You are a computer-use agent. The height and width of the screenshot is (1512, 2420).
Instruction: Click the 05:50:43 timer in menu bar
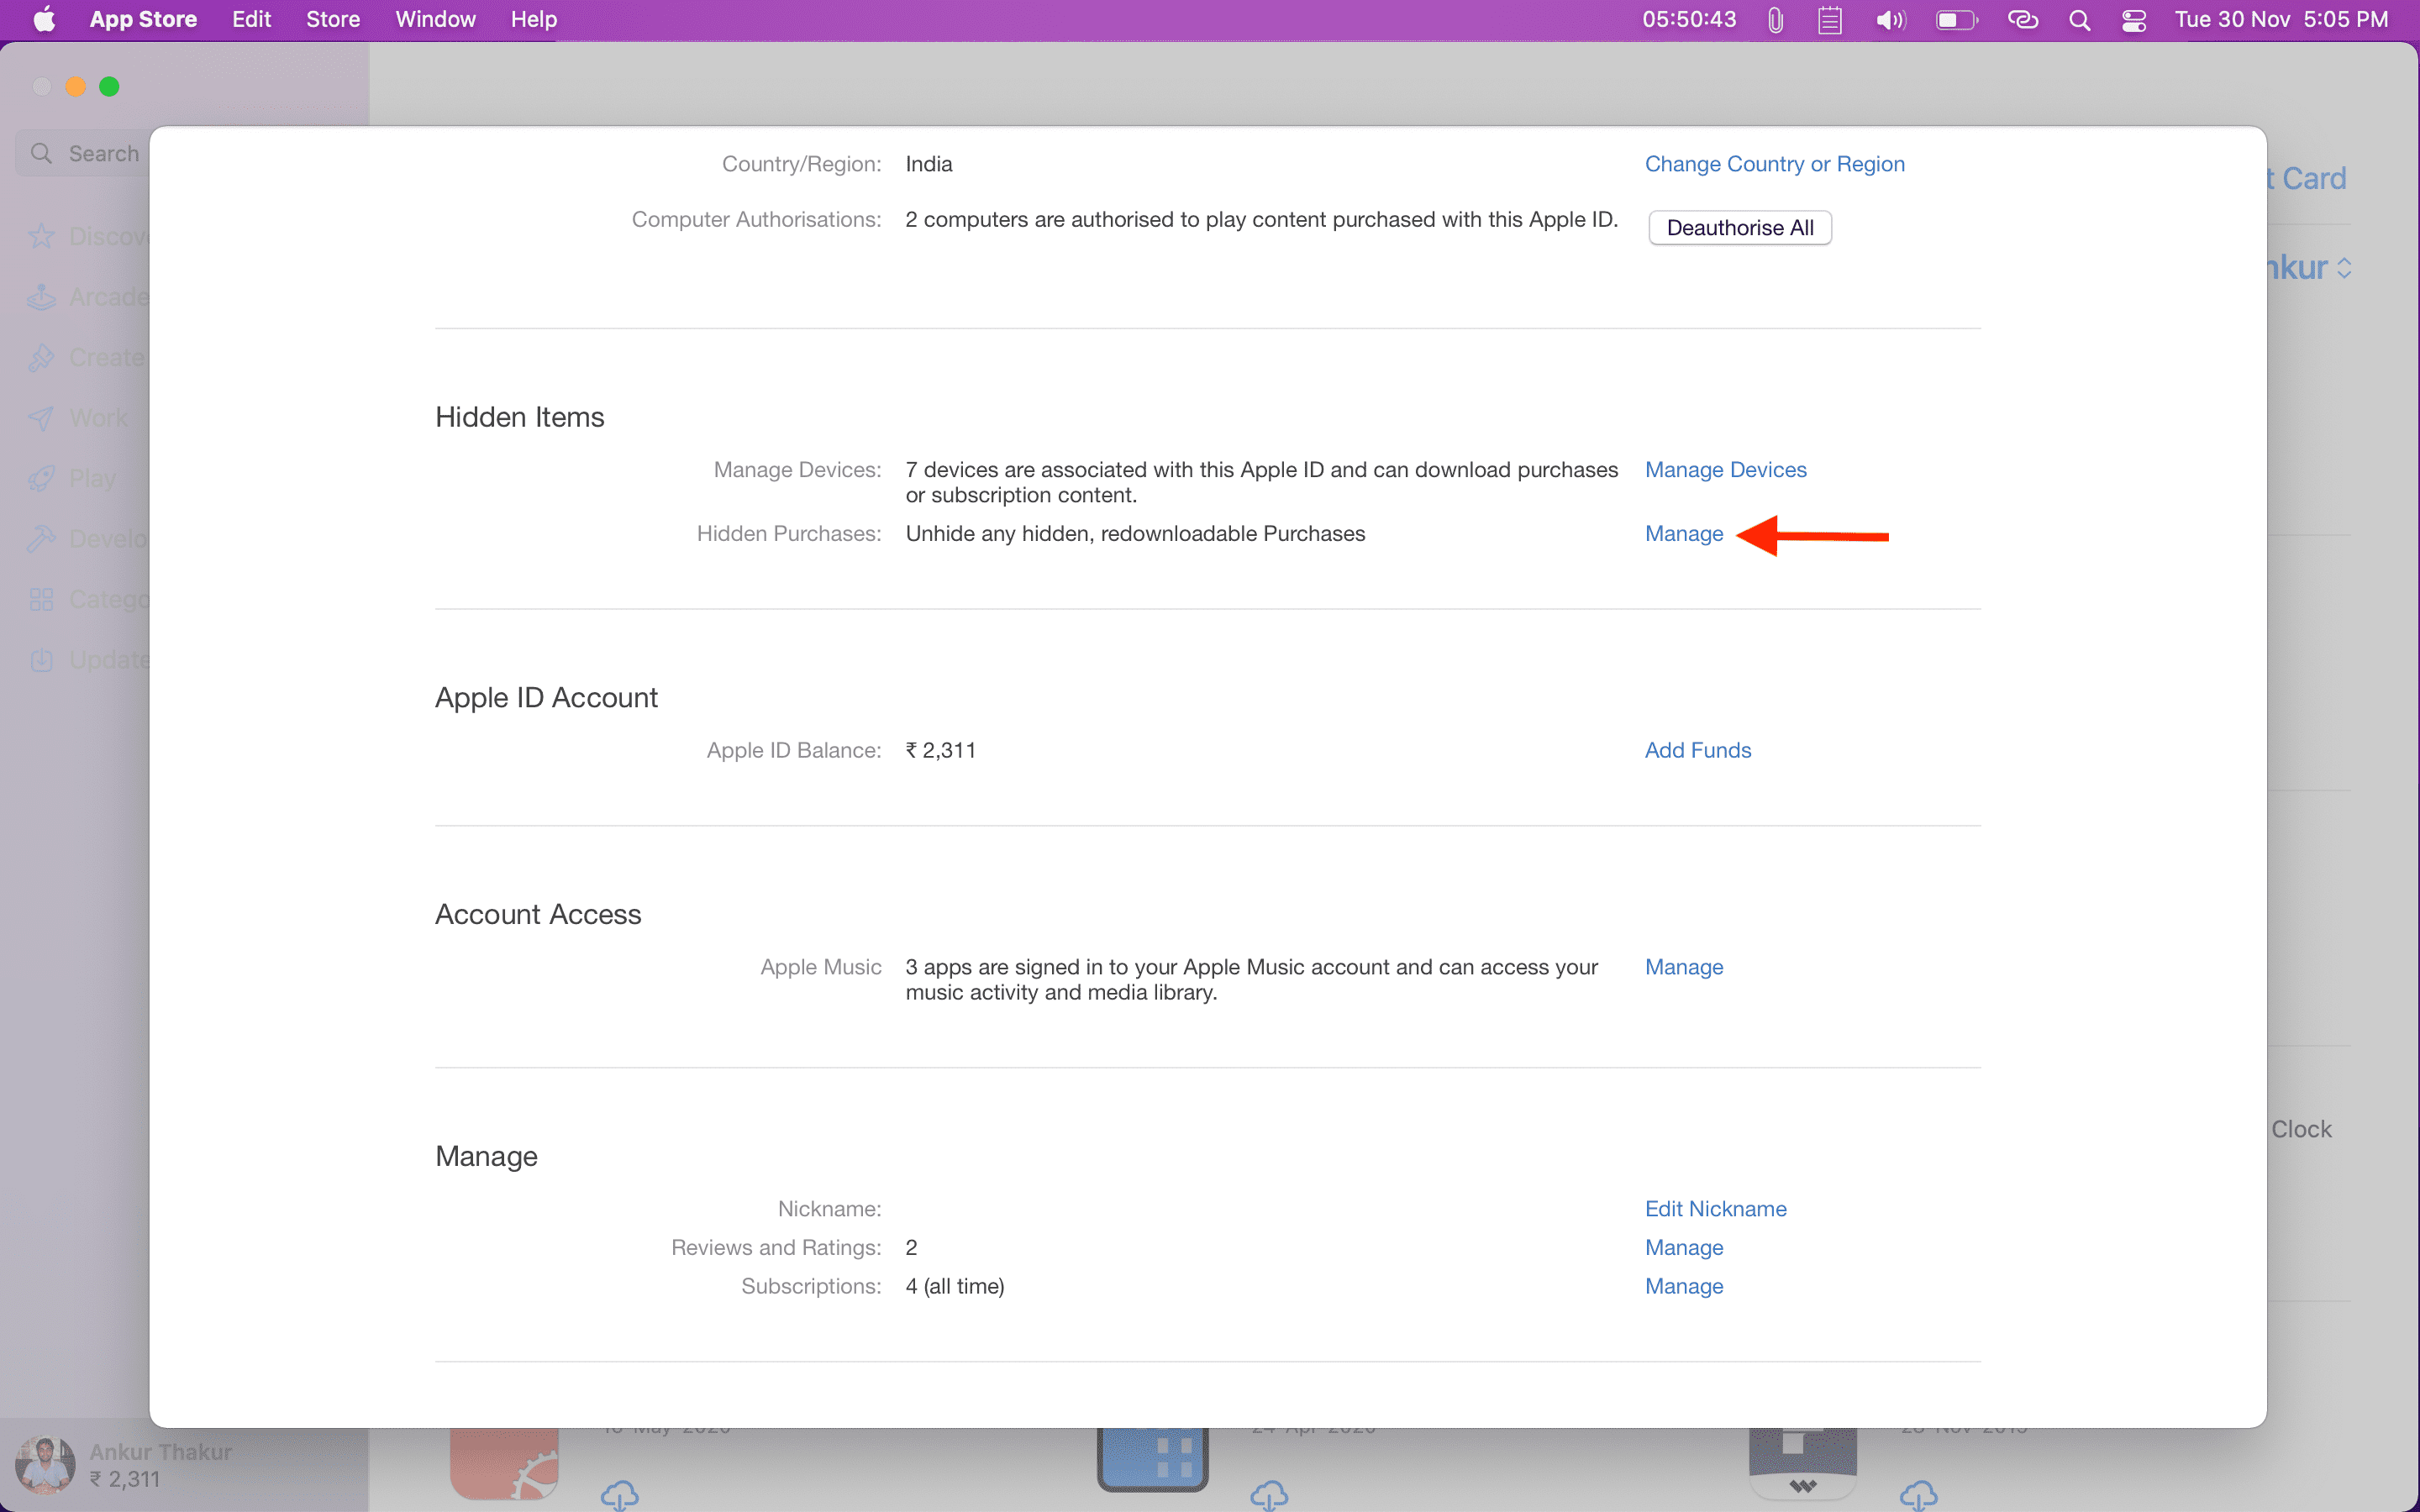[x=1689, y=19]
